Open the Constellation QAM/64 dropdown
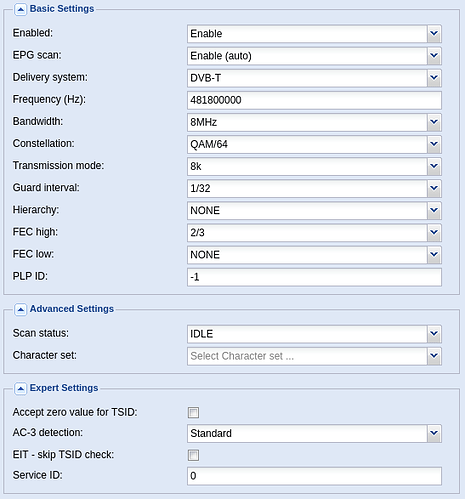Image resolution: width=465 pixels, height=499 pixels. 314,144
